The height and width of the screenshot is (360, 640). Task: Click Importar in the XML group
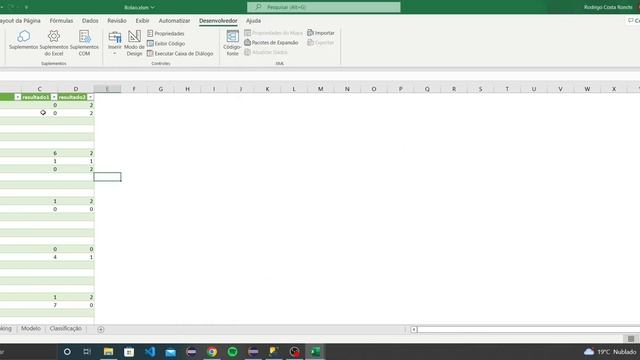pyautogui.click(x=321, y=33)
